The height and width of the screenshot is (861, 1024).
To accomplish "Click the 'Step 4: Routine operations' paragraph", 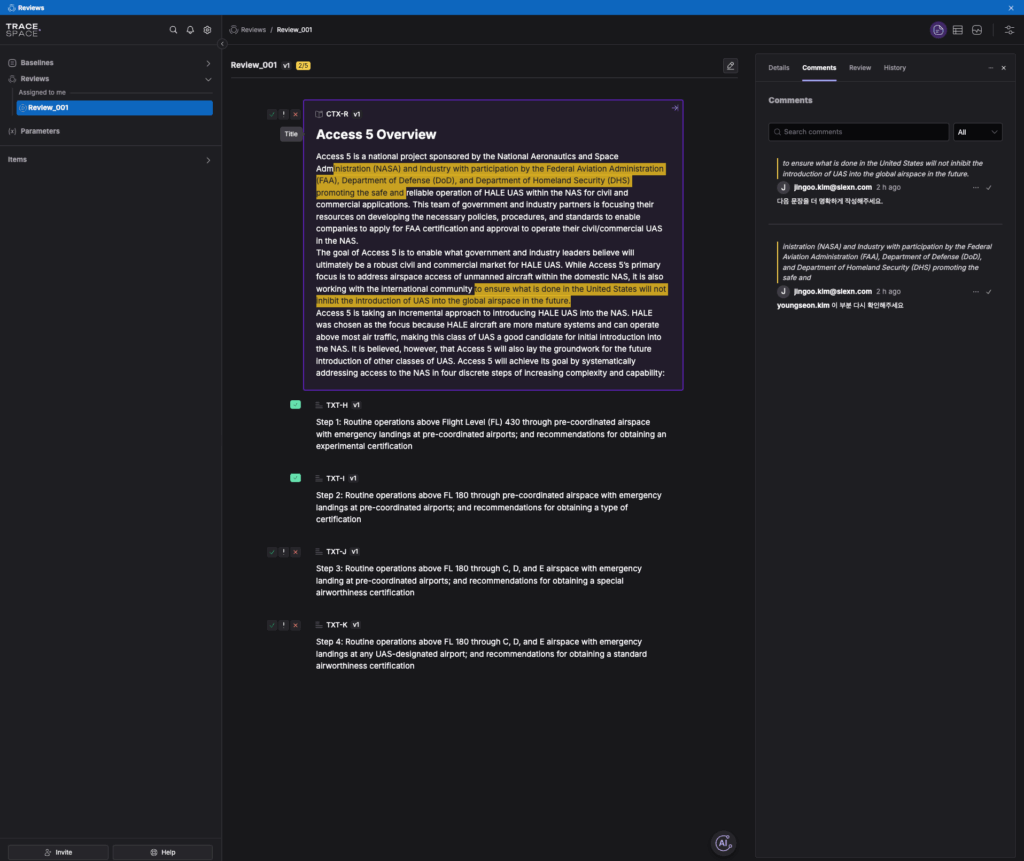I will 481,654.
